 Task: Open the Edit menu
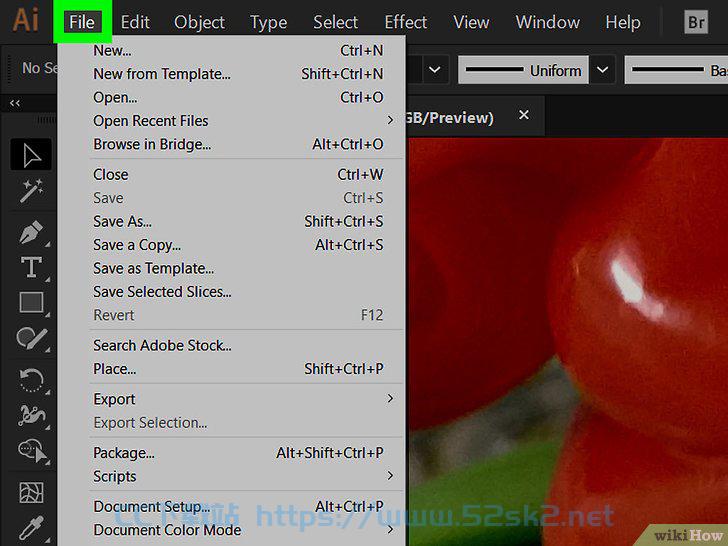tap(135, 22)
